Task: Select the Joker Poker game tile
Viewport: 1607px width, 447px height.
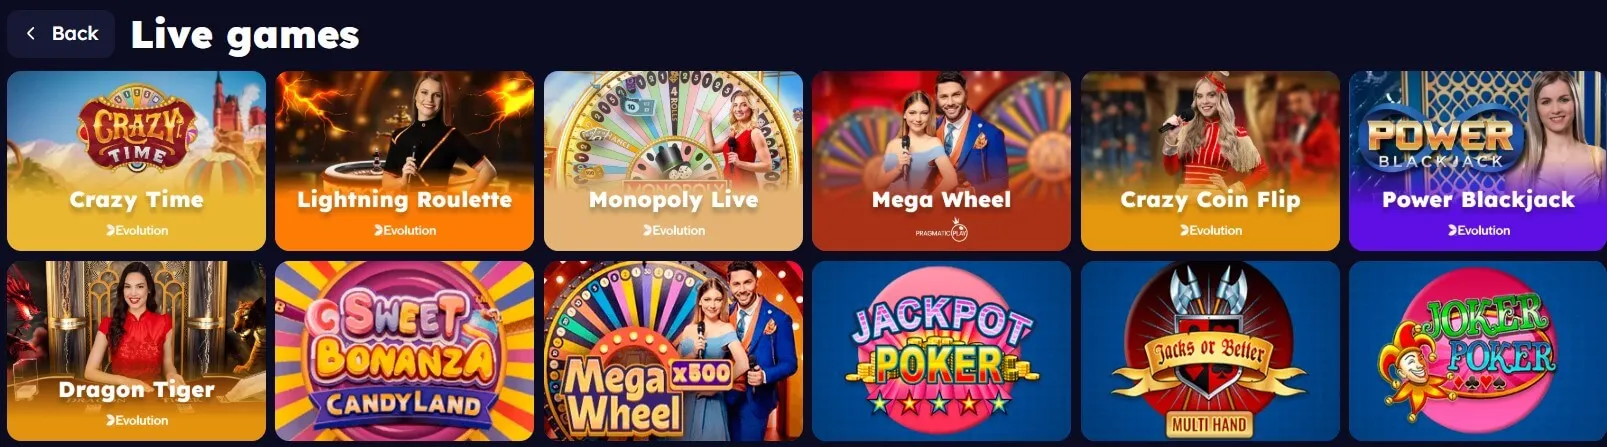Action: click(1478, 351)
